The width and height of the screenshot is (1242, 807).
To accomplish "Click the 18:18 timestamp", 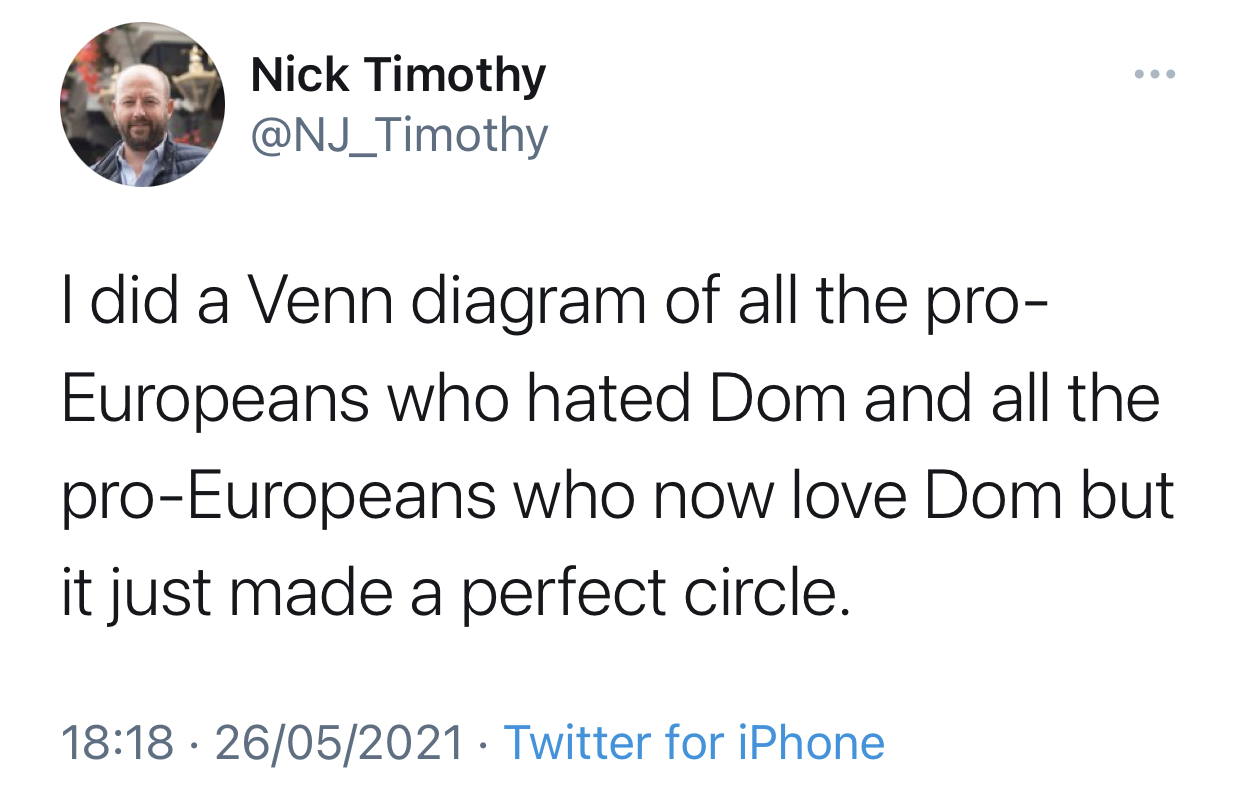I will click(x=118, y=743).
